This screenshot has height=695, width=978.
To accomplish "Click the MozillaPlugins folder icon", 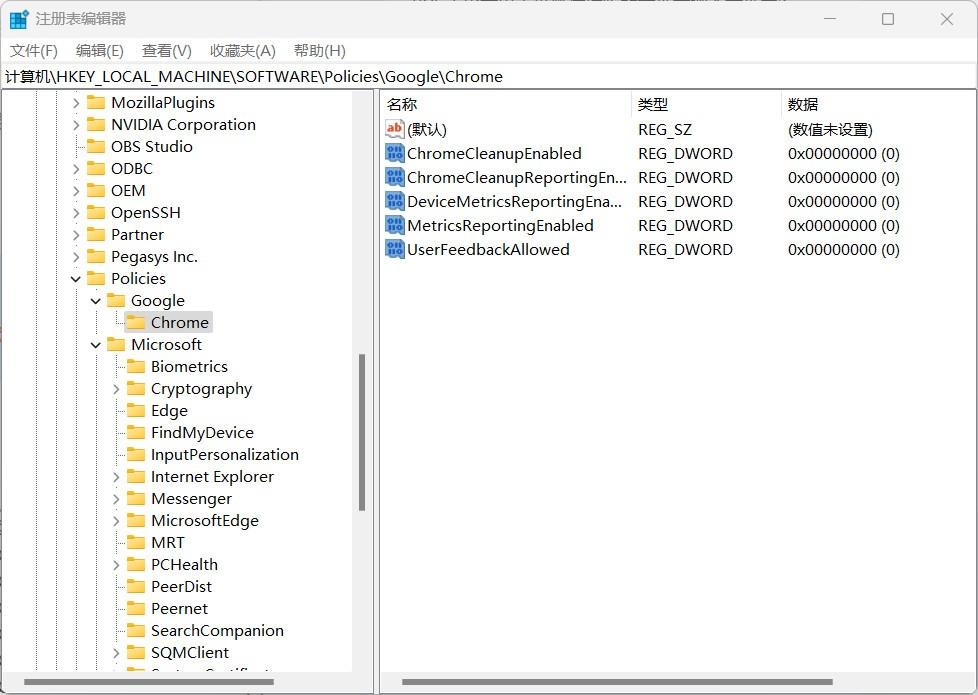I will coord(96,102).
